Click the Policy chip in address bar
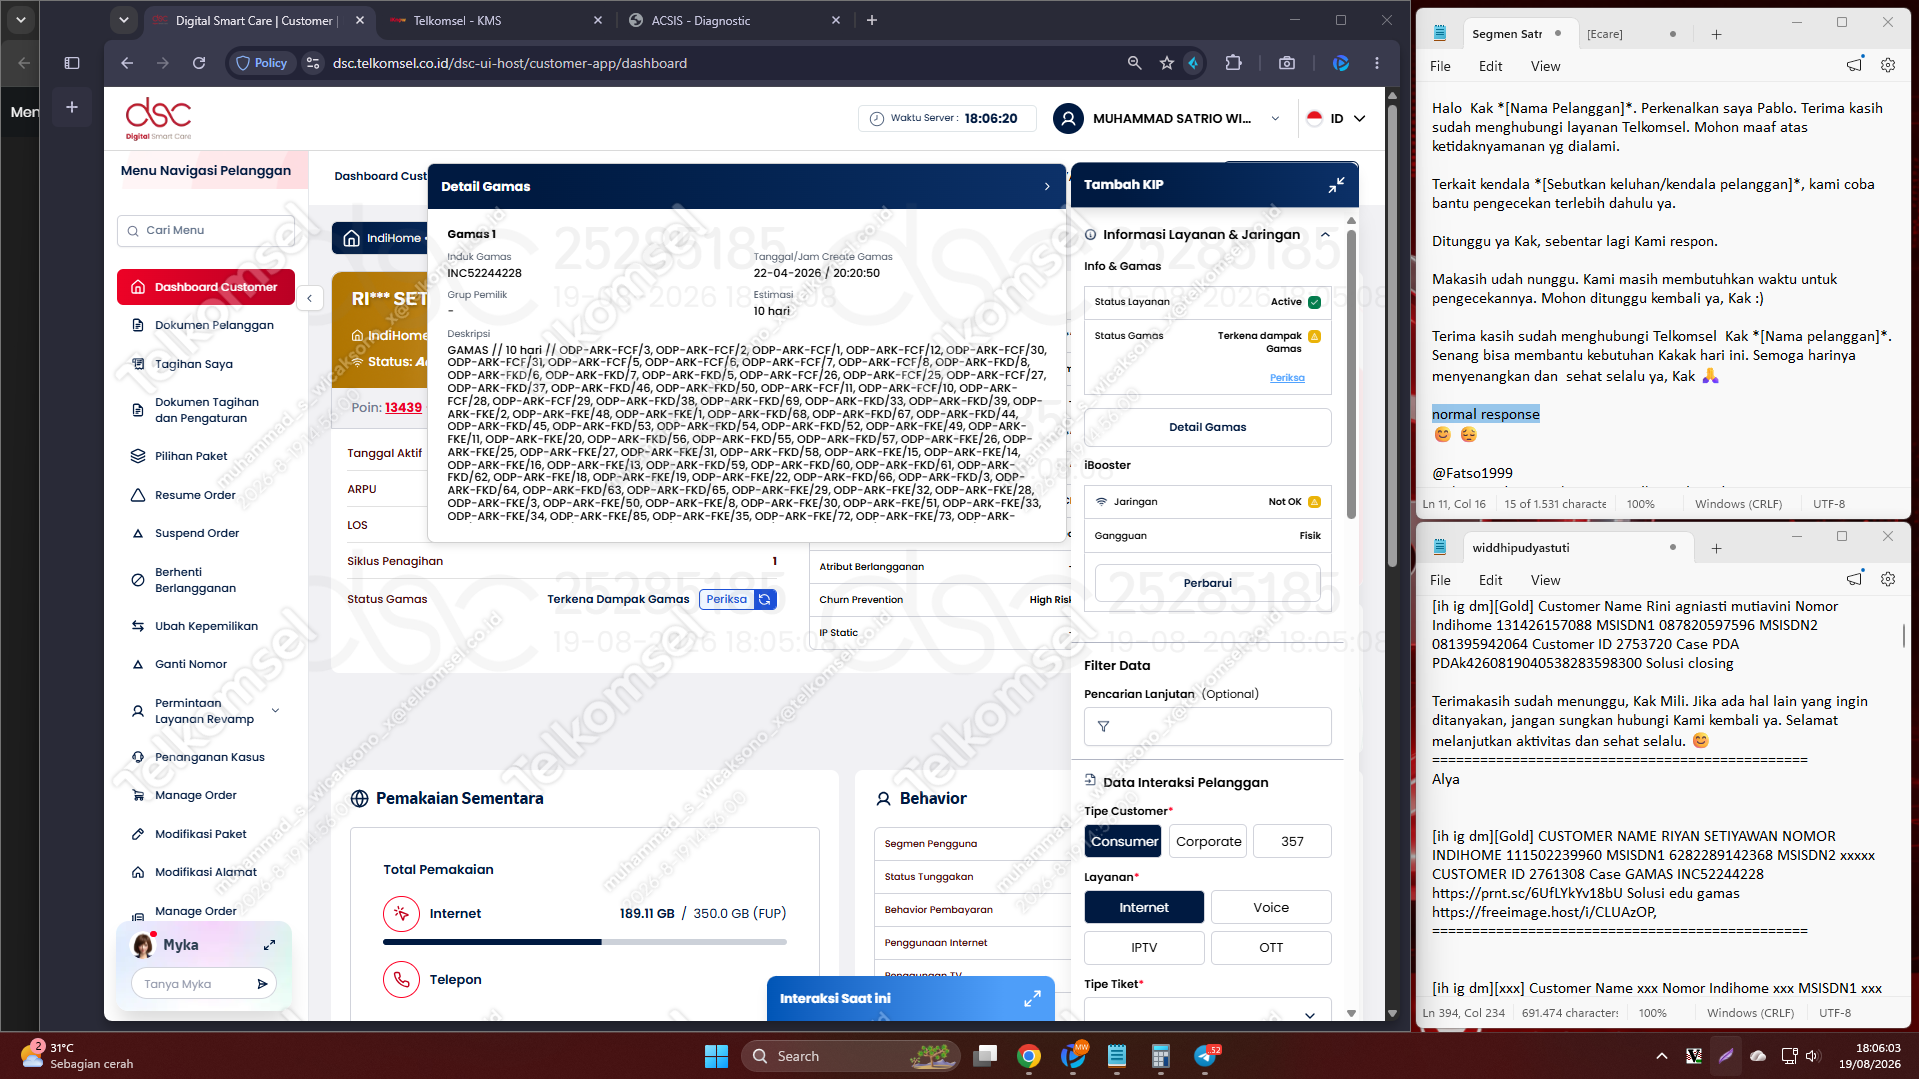The image size is (1919, 1079). tap(262, 63)
